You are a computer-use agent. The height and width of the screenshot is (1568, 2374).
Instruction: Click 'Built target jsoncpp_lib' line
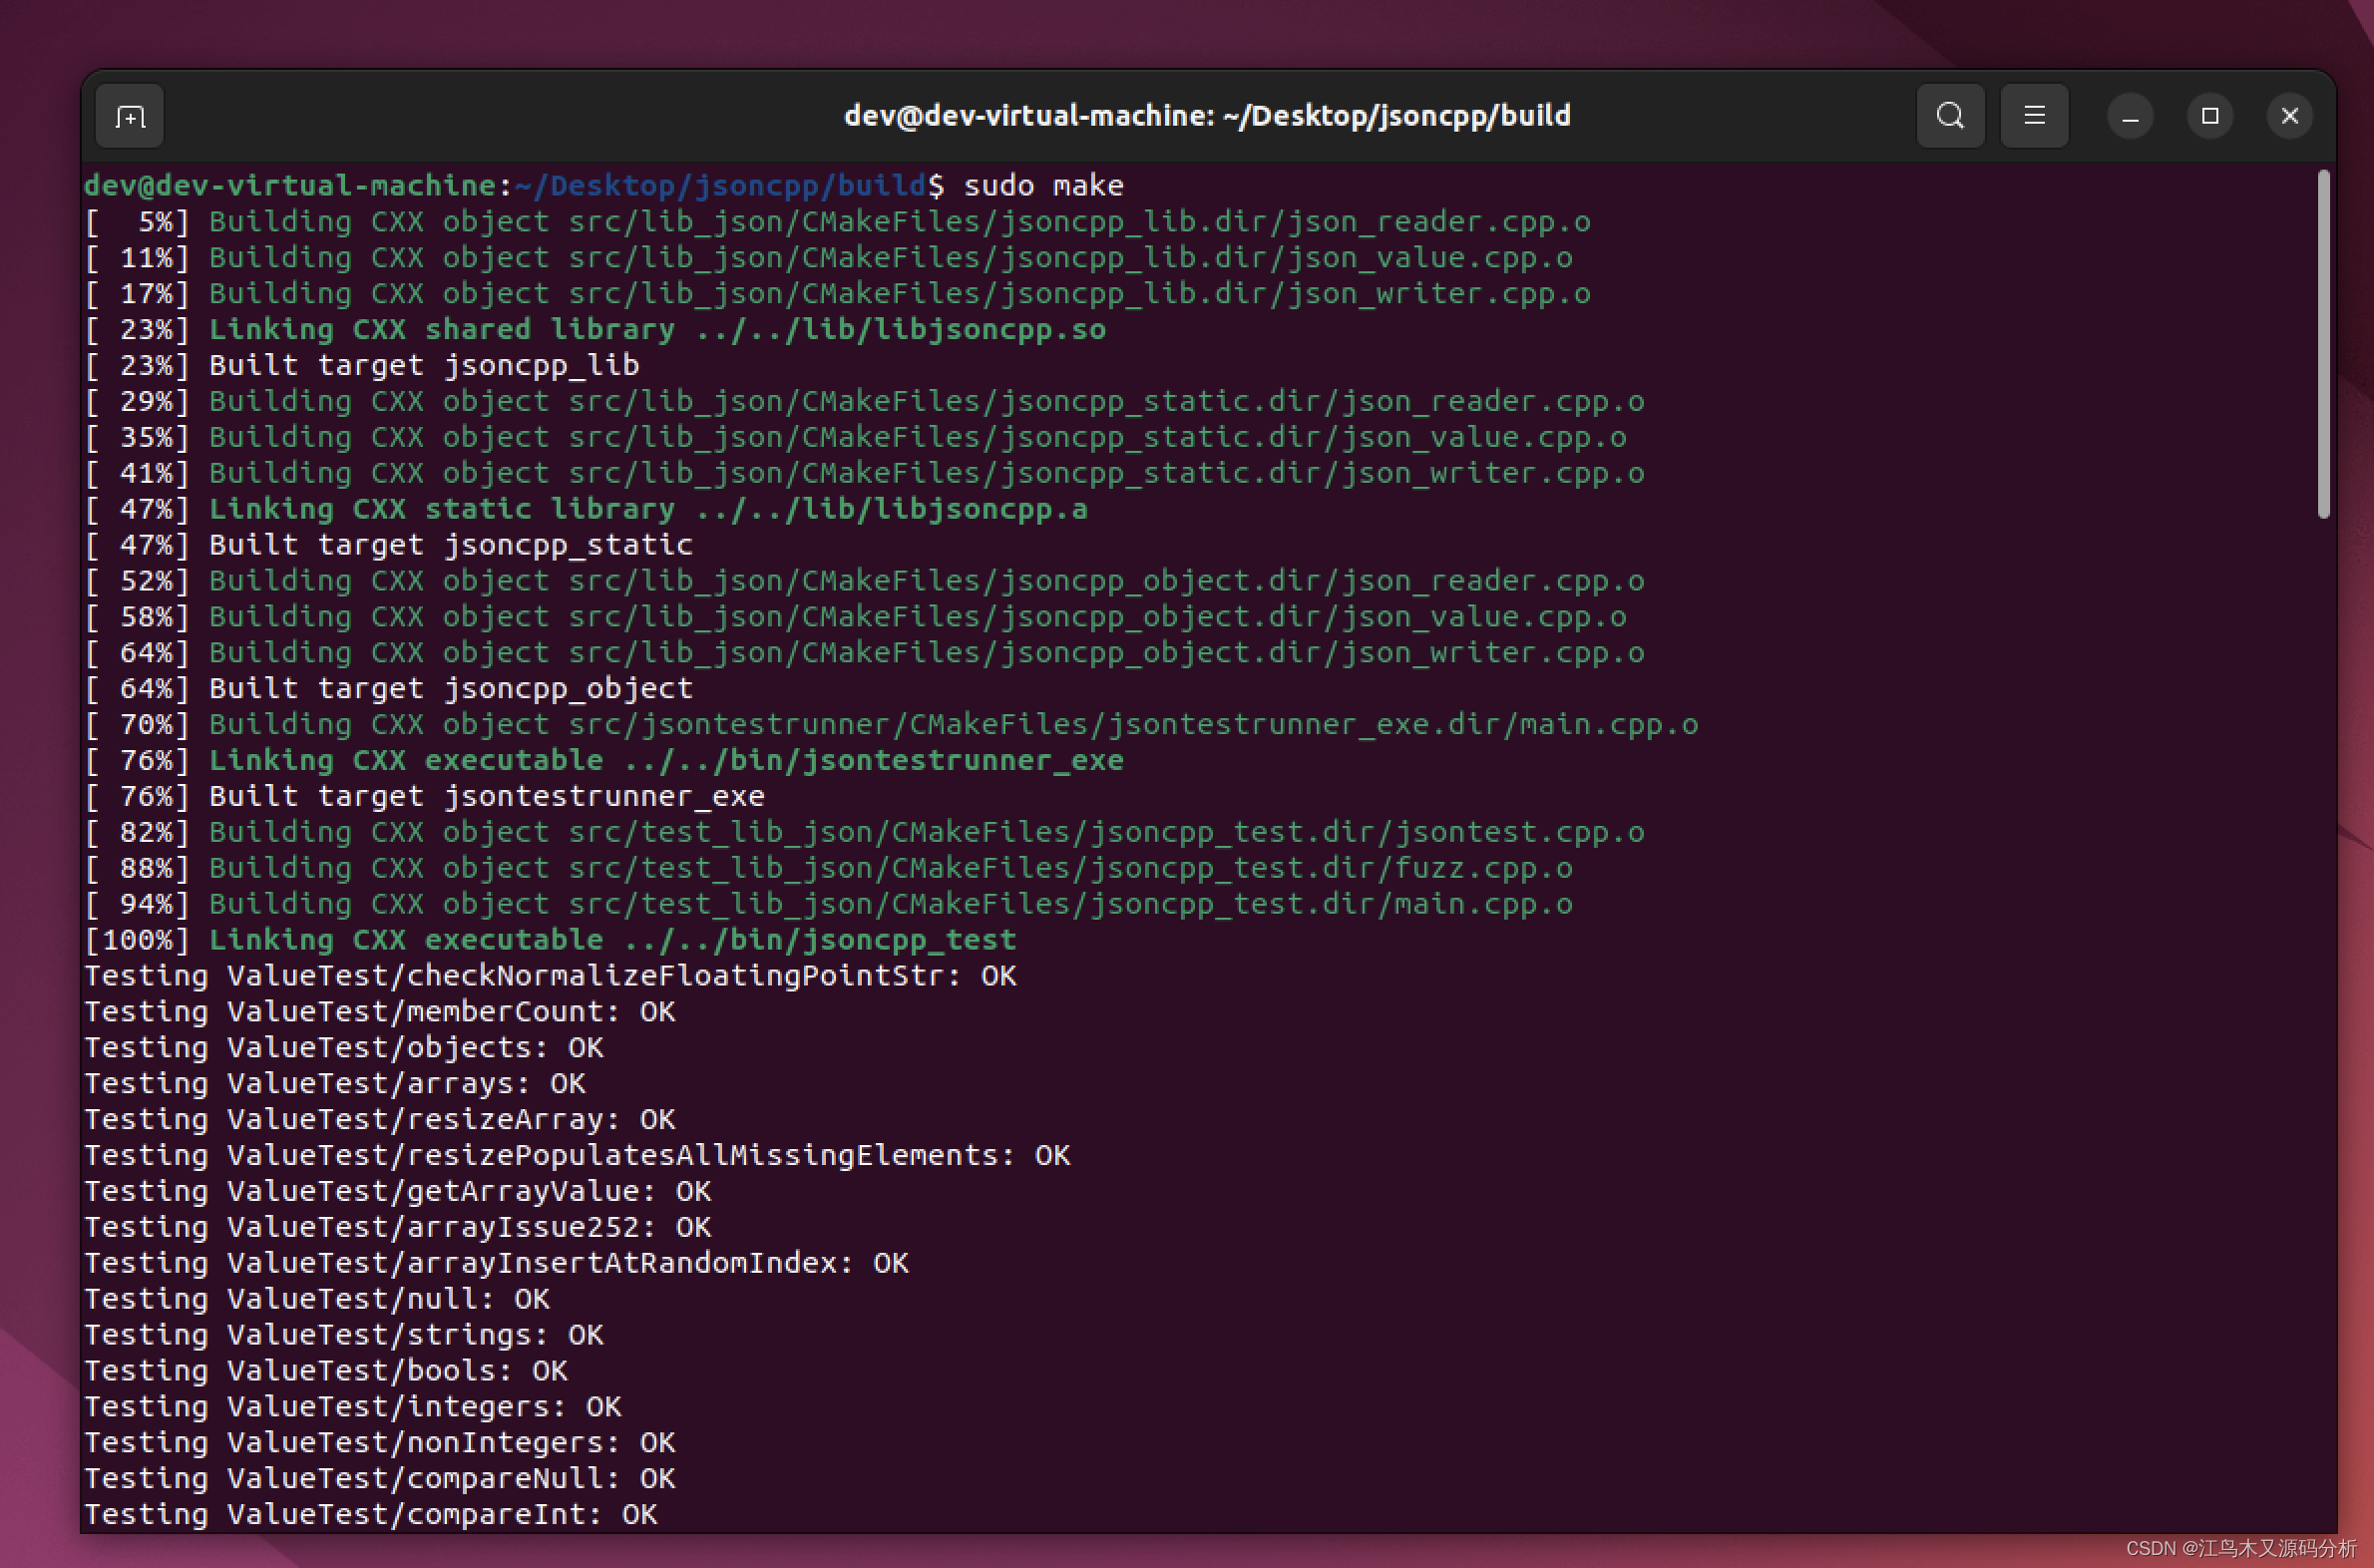pos(362,366)
